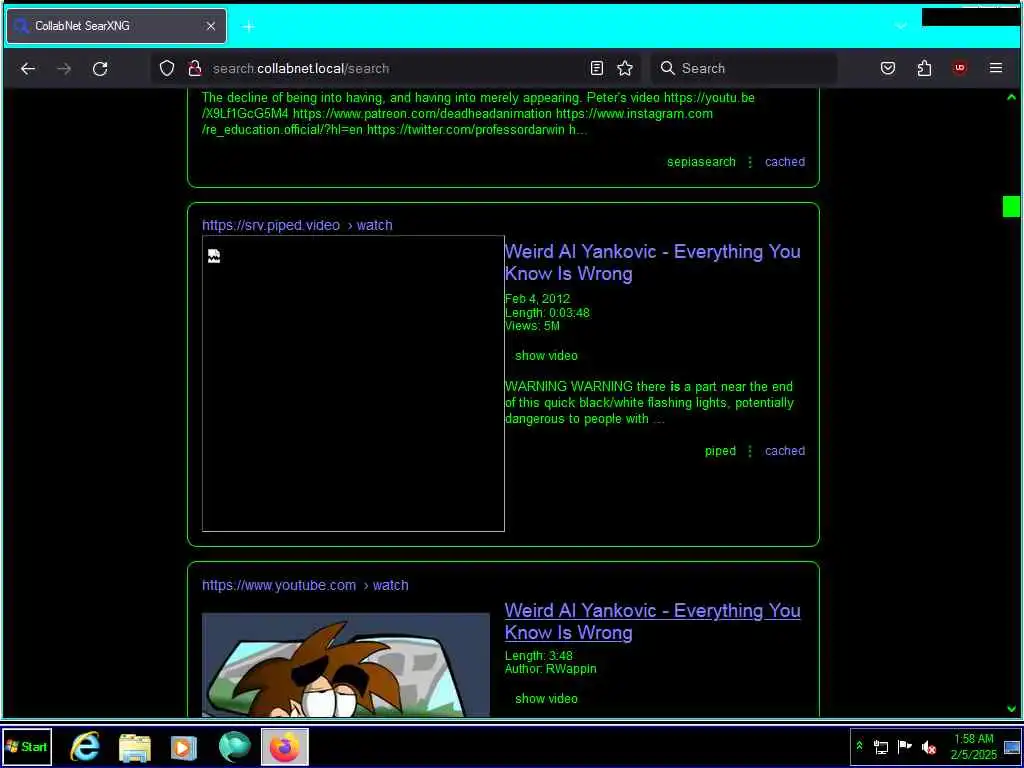Click the "Length: 3:48" text
Image resolution: width=1024 pixels, height=768 pixels.
click(x=539, y=656)
